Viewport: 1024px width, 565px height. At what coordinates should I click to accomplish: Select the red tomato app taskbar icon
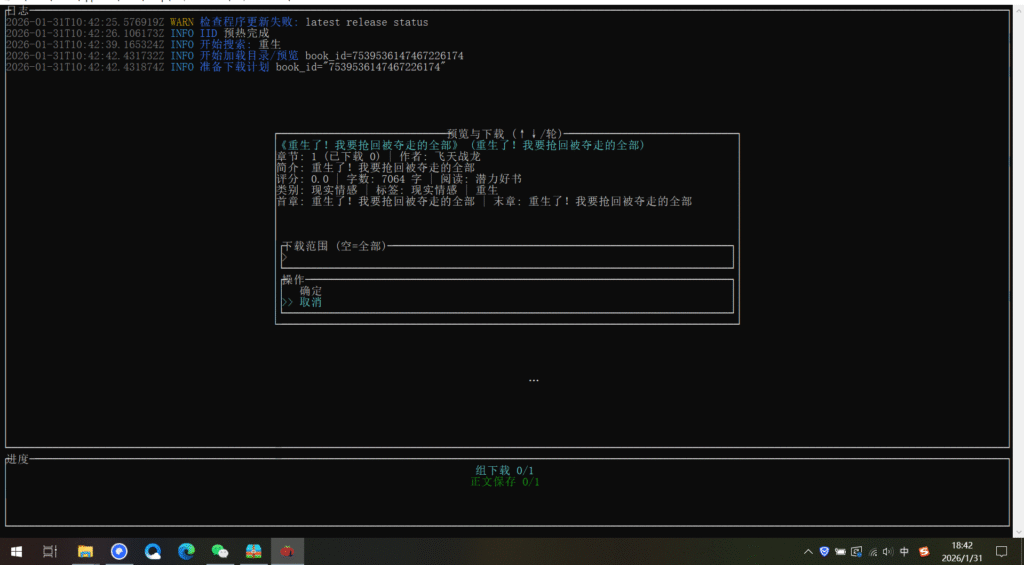click(x=288, y=551)
